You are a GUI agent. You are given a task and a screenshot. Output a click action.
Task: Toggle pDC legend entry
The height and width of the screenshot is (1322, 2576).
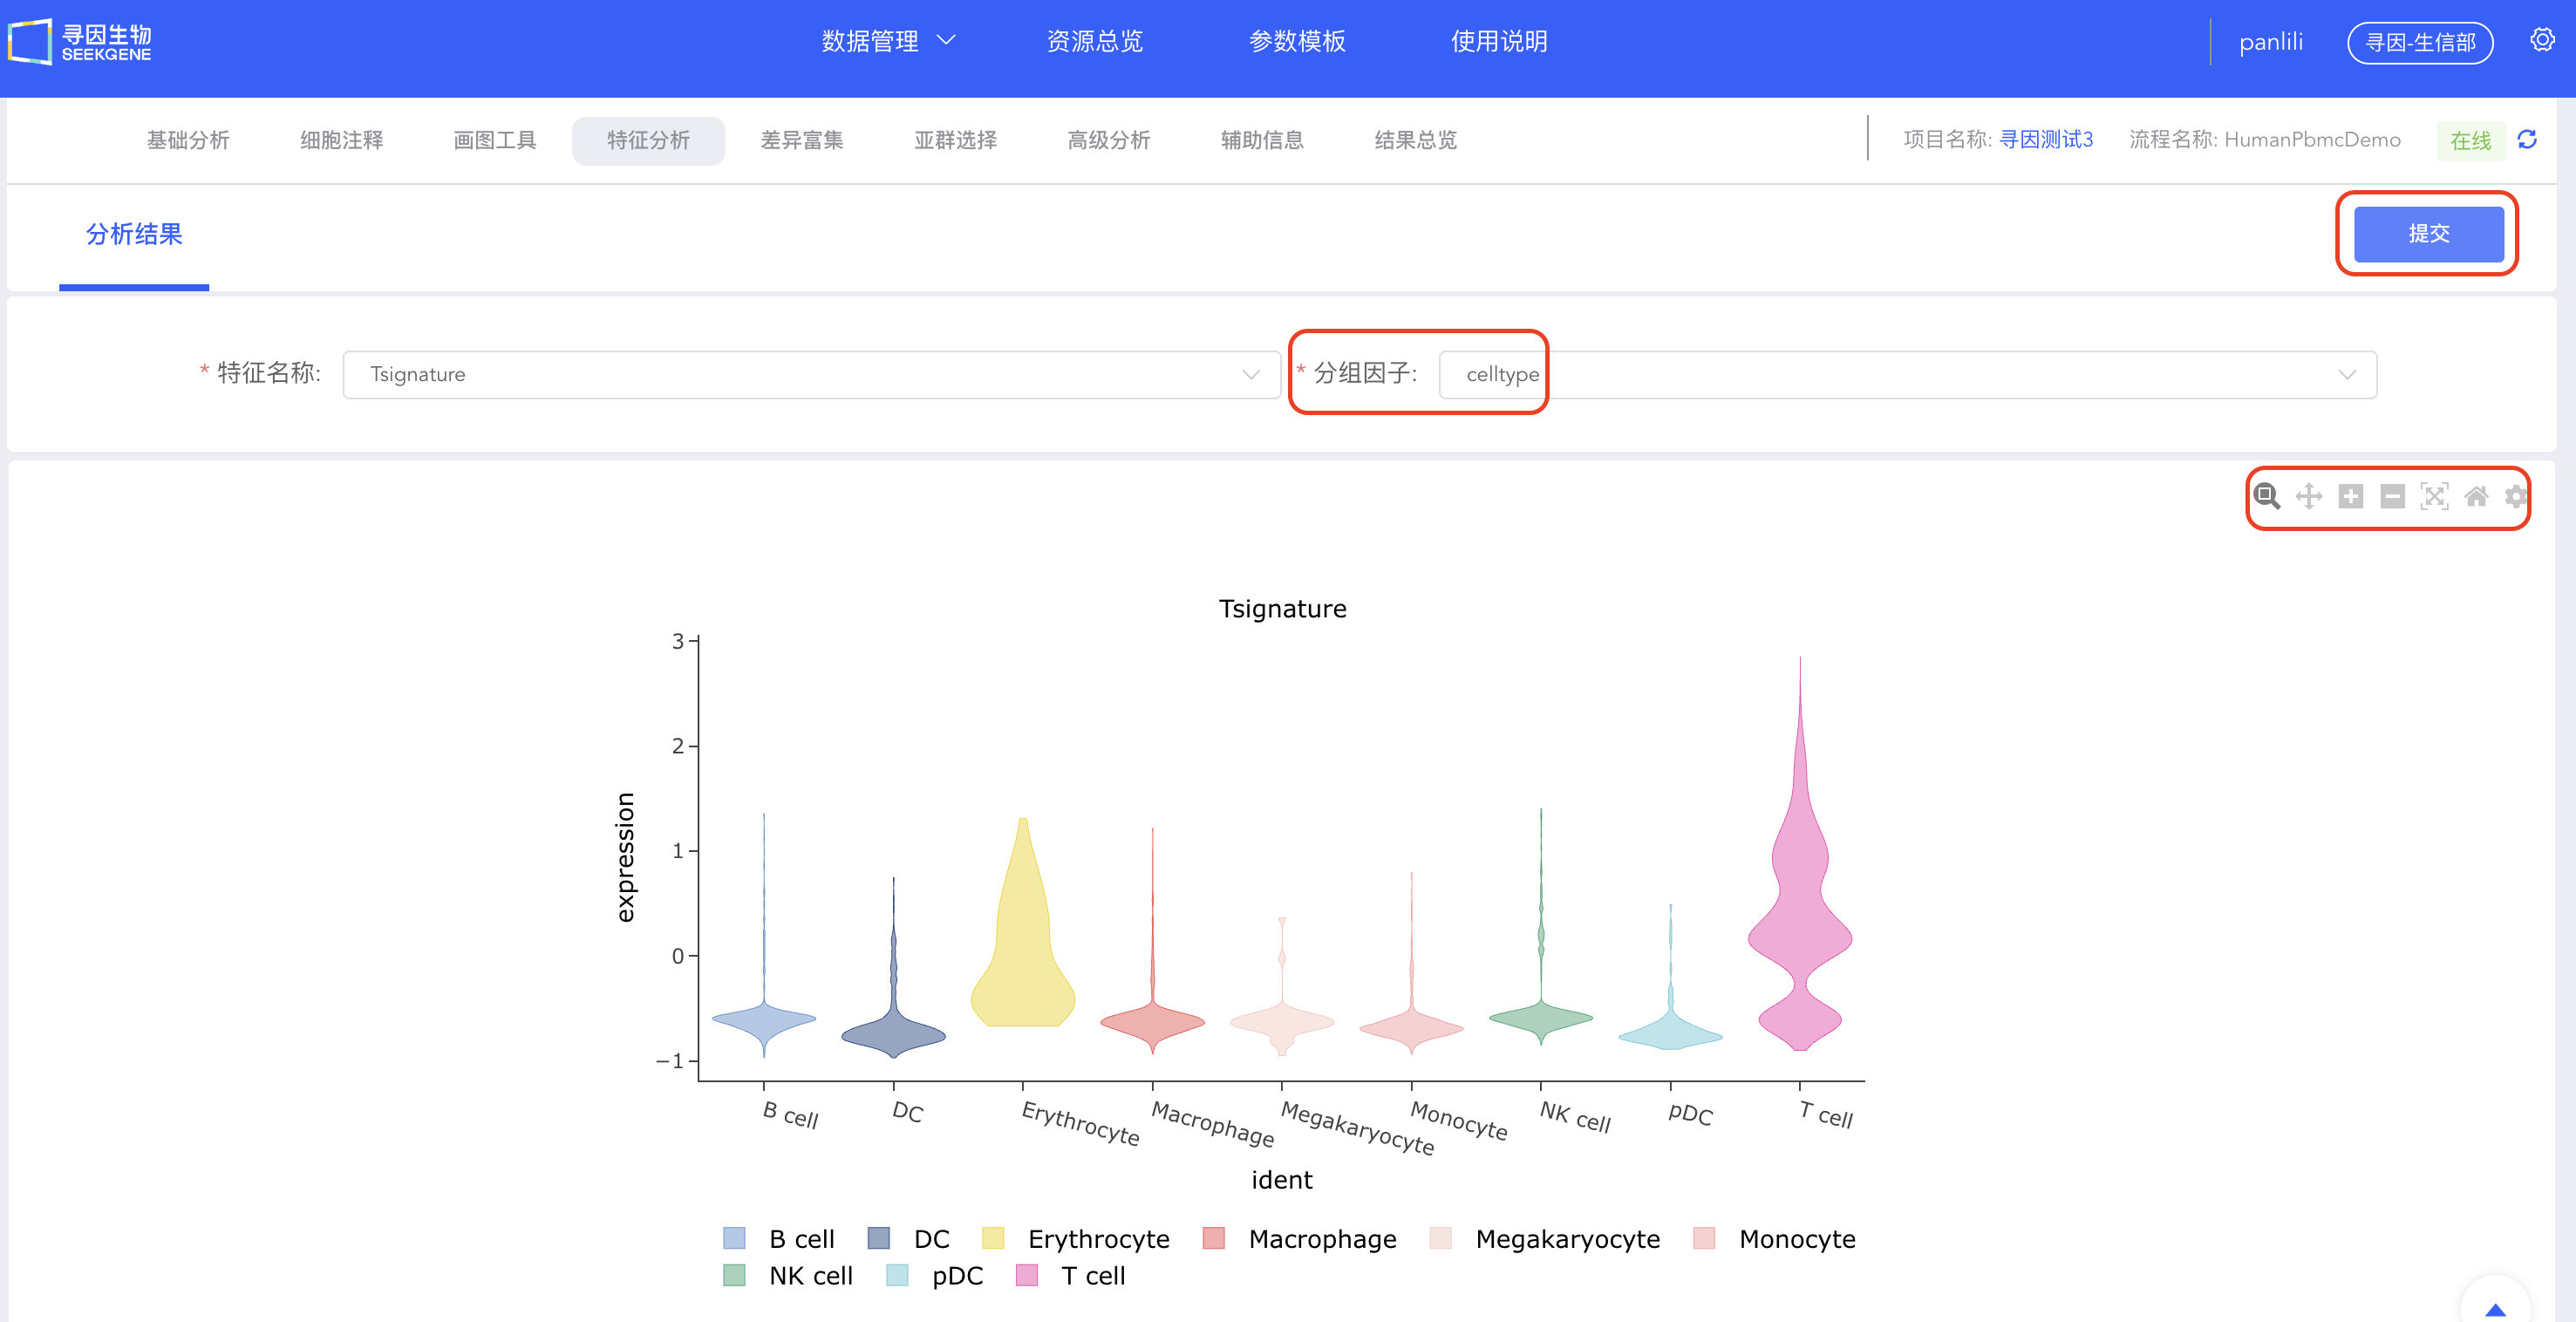coord(934,1275)
